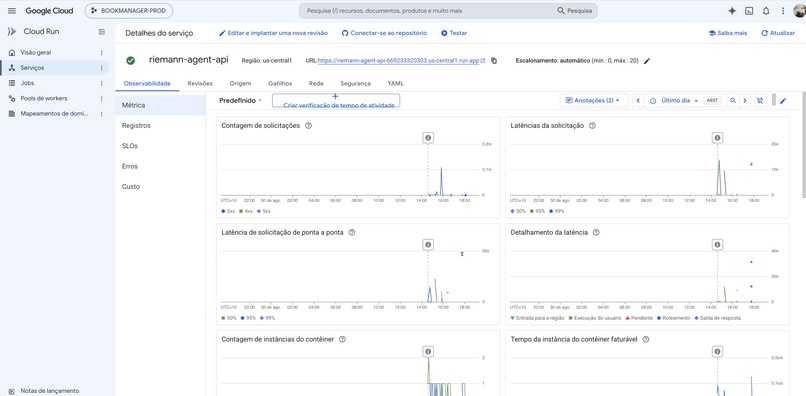Open options for Mapeamentos de domínio item

coord(101,114)
